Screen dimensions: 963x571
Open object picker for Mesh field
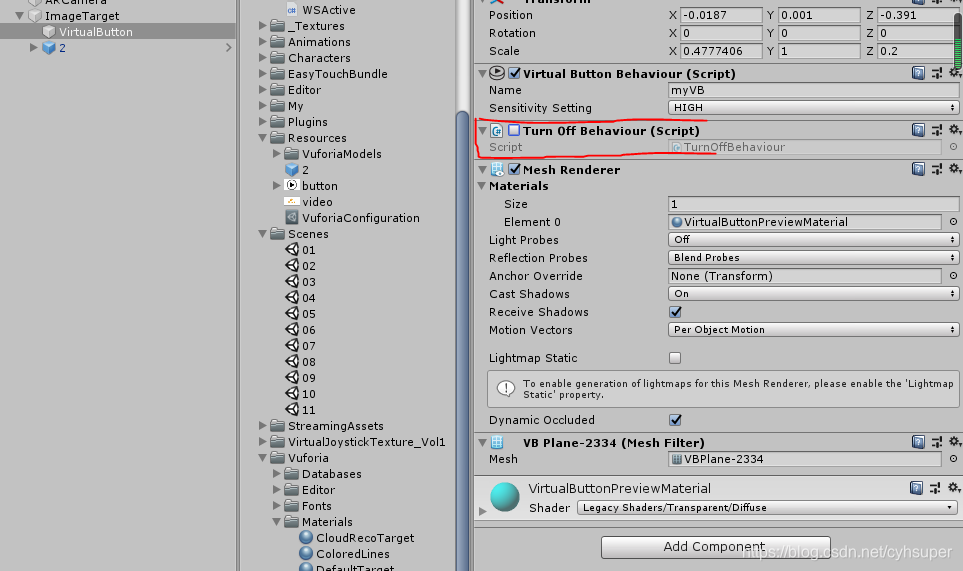coord(953,459)
